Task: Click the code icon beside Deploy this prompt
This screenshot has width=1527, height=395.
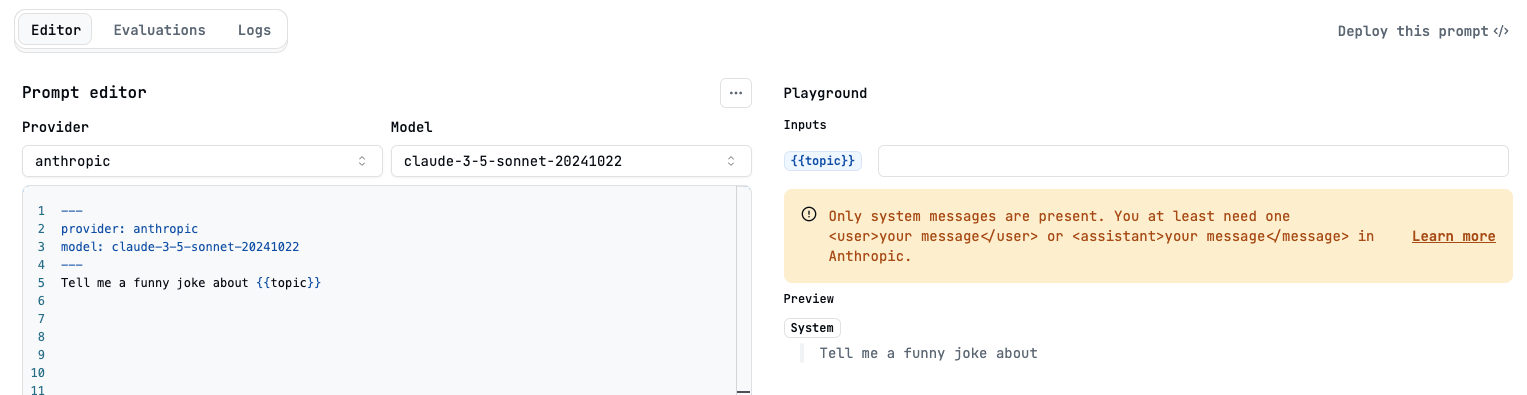Action: (x=1501, y=31)
